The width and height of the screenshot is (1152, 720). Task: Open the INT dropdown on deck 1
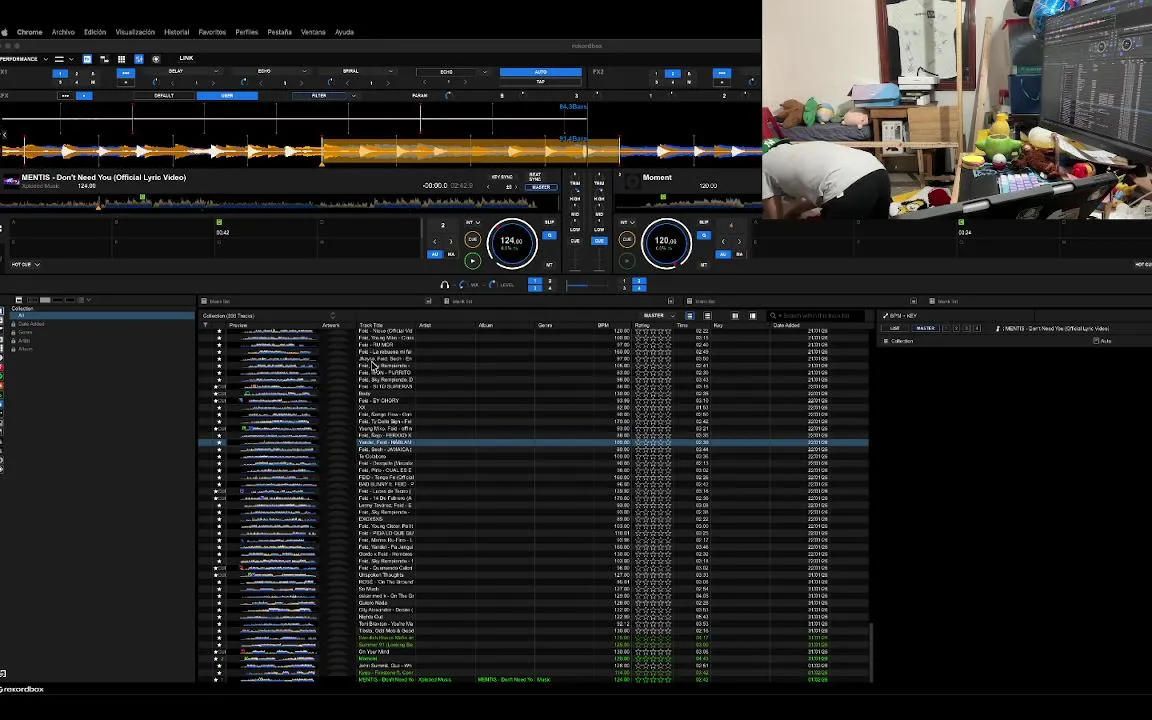(472, 223)
